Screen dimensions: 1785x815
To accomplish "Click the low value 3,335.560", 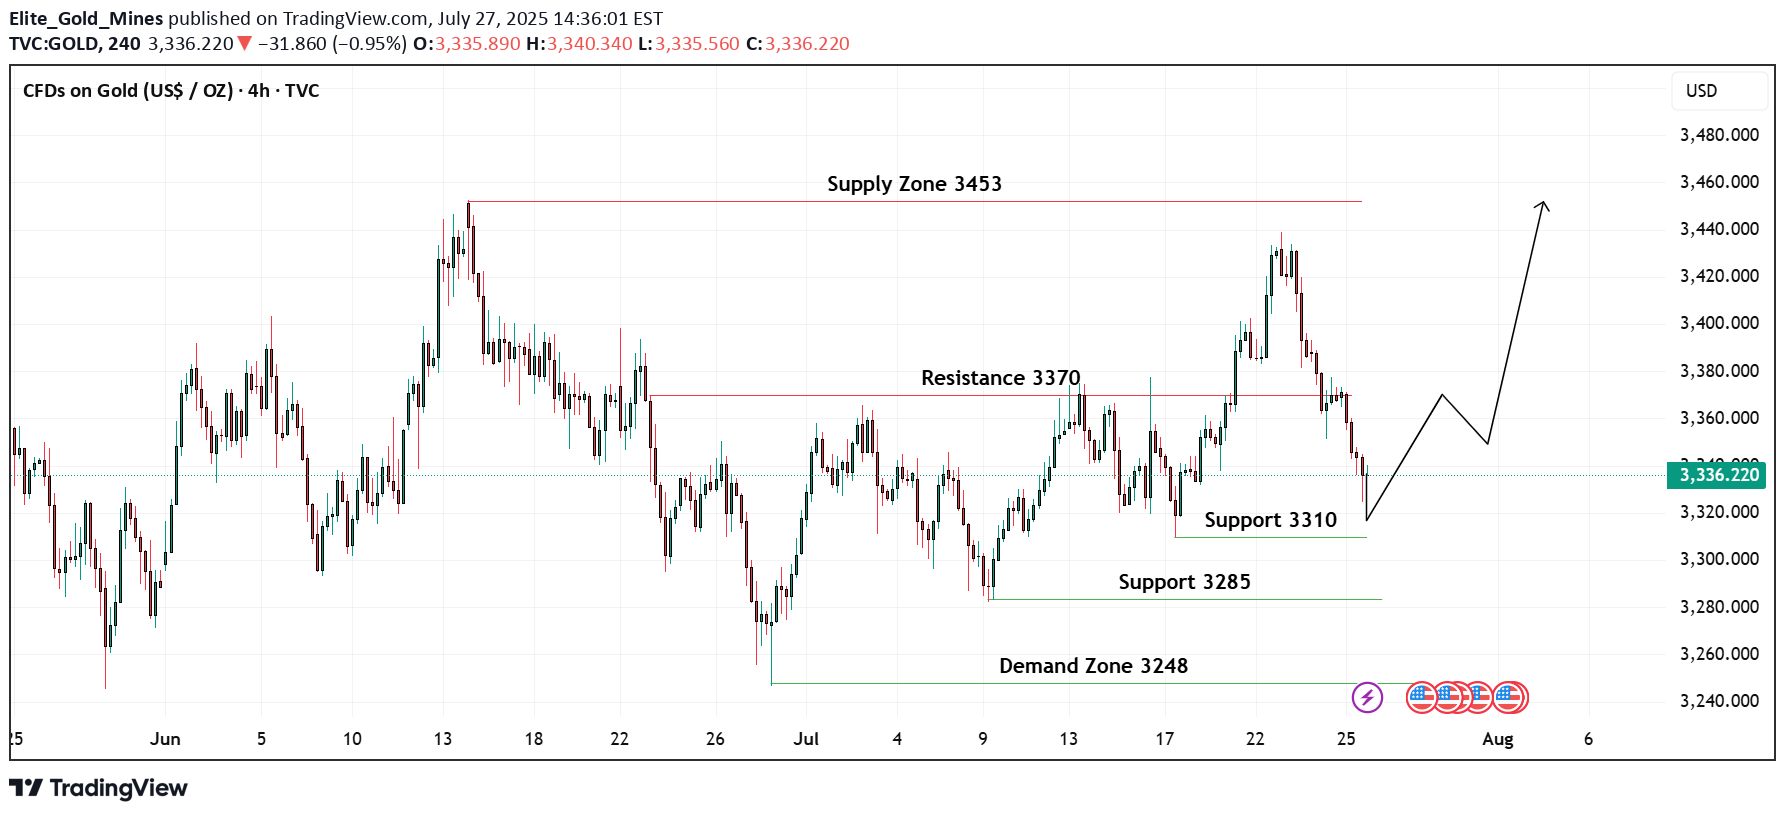I will pos(697,44).
